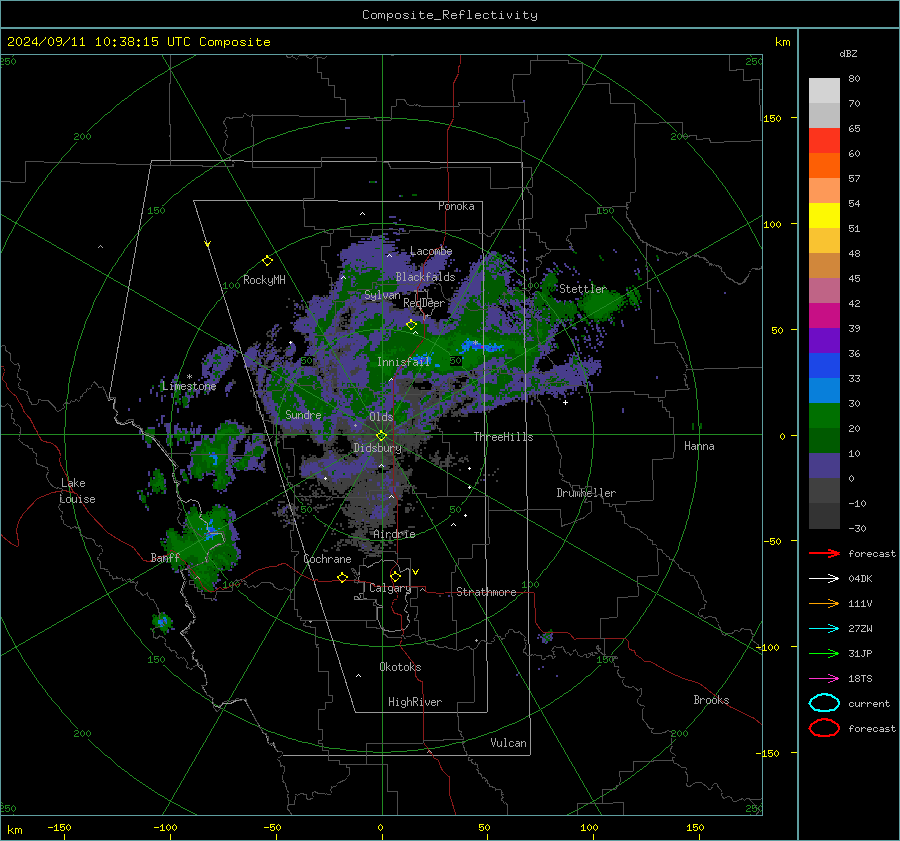Pick the bright green 20-30 dBZ swatch
This screenshot has height=841, width=900.
tap(824, 416)
